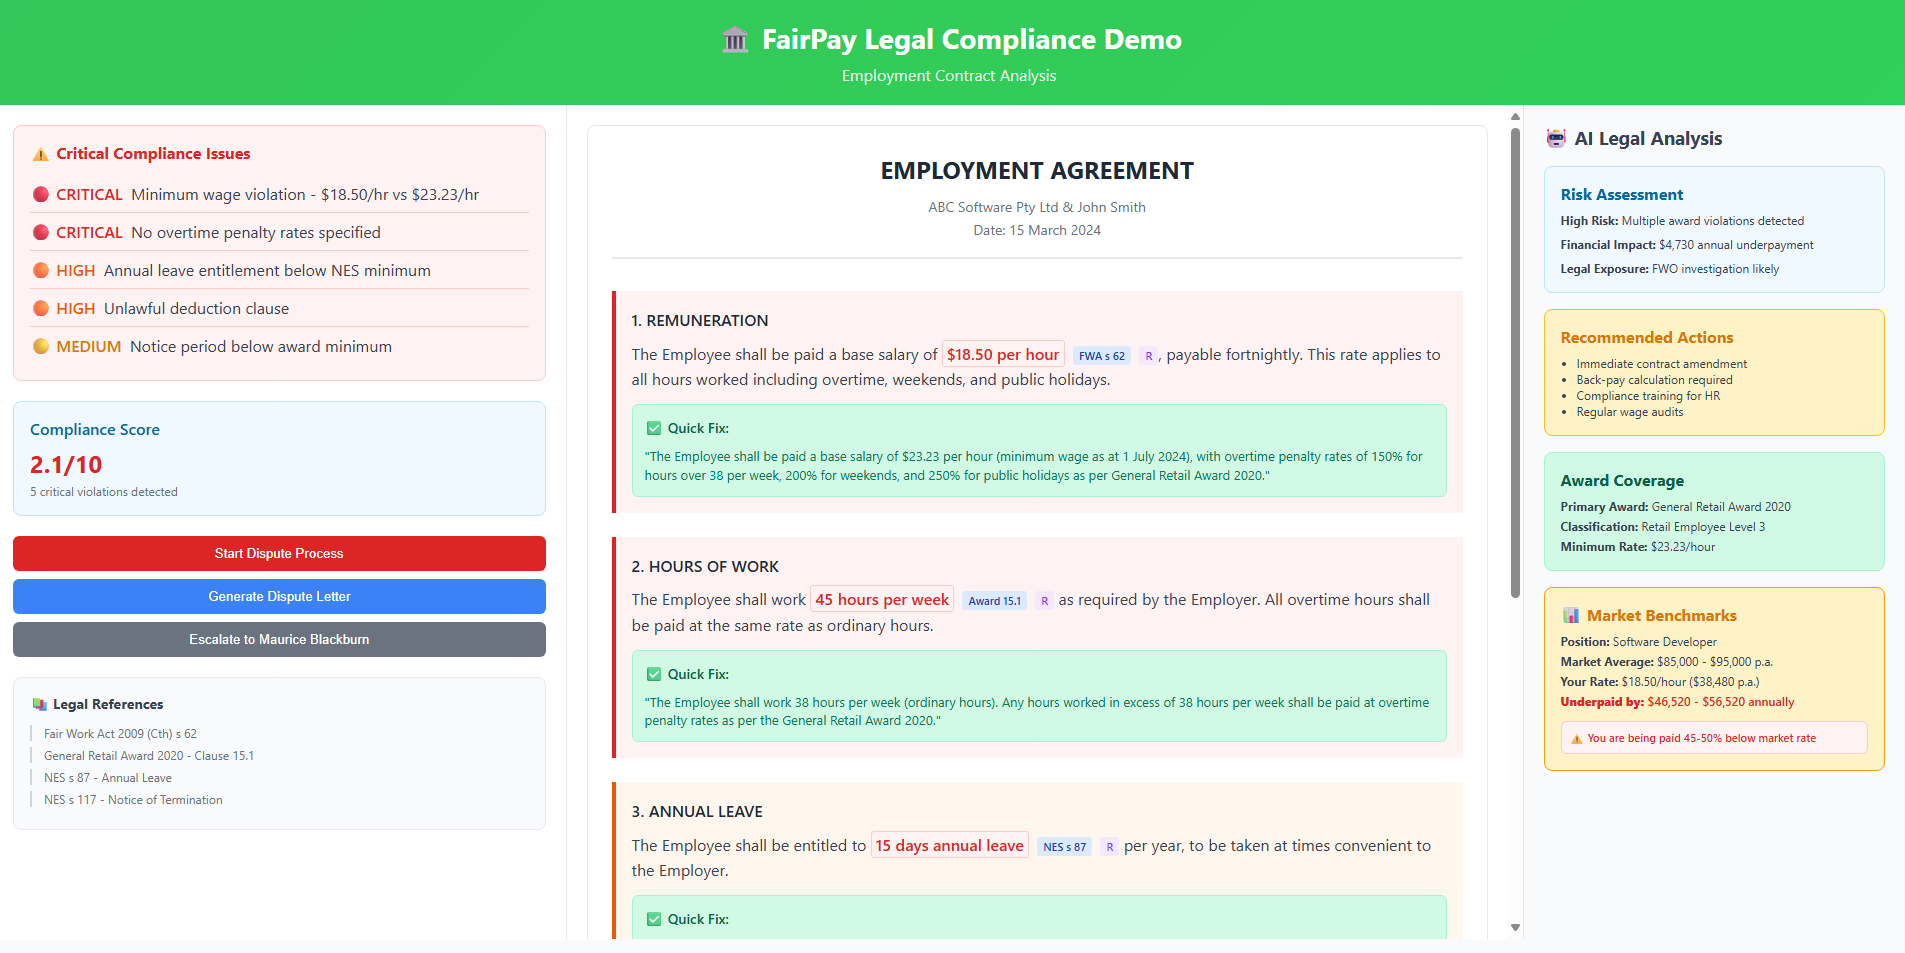Image resolution: width=1905 pixels, height=953 pixels.
Task: Click the warning icon beside Critical Compliance Issues
Action: 40,154
